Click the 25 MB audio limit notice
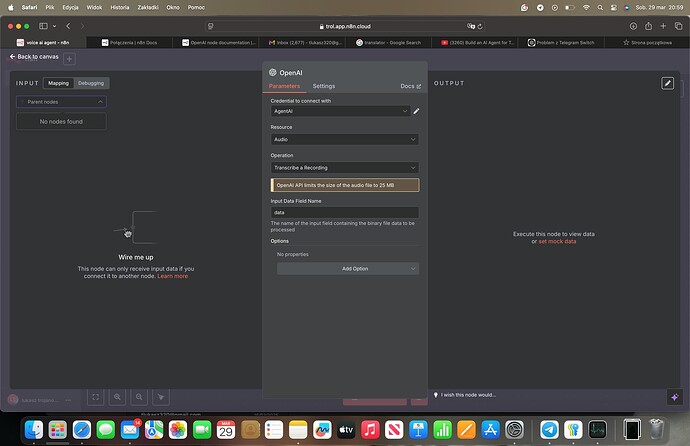This screenshot has width=690, height=446. 345,185
